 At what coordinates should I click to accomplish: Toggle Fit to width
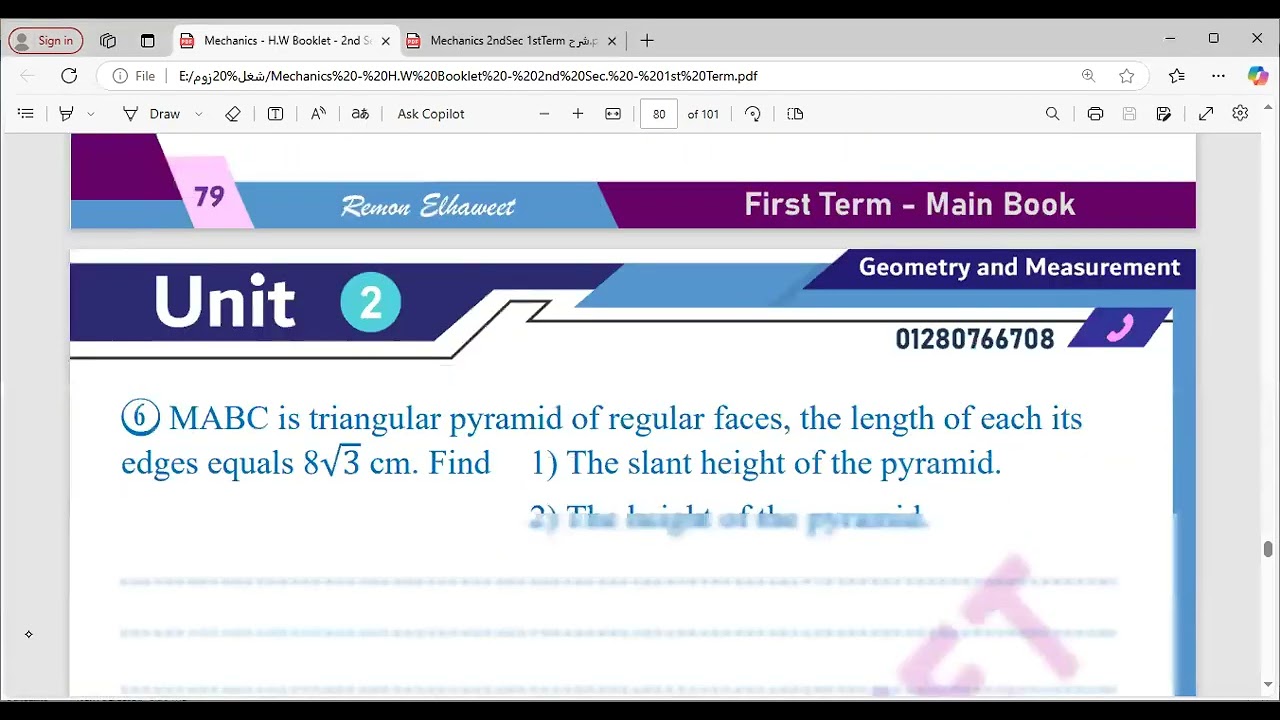[613, 114]
